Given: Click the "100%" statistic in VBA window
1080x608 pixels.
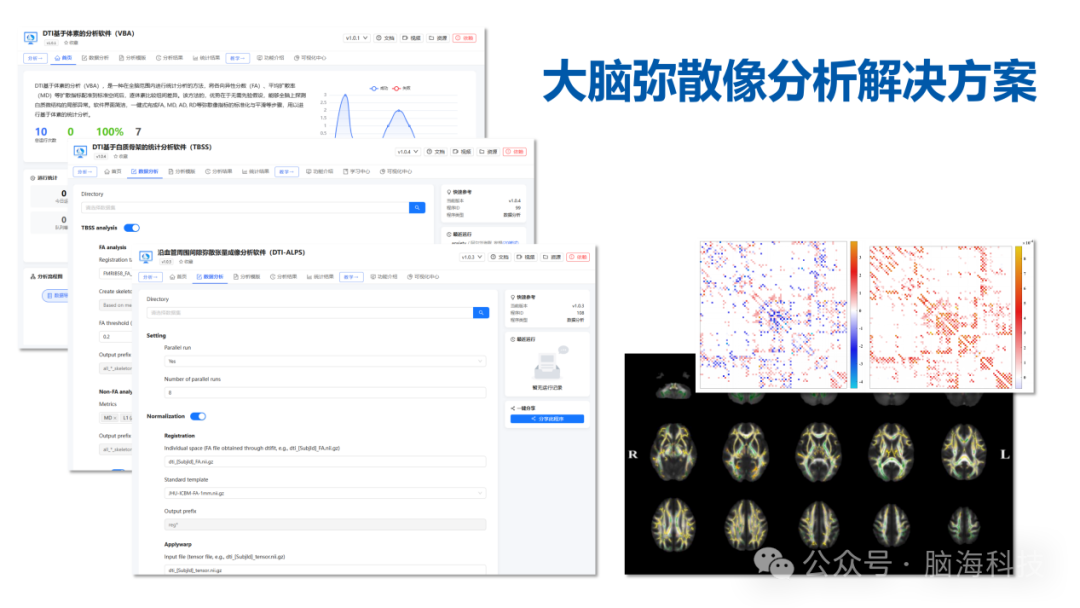Looking at the screenshot, I should (x=110, y=132).
